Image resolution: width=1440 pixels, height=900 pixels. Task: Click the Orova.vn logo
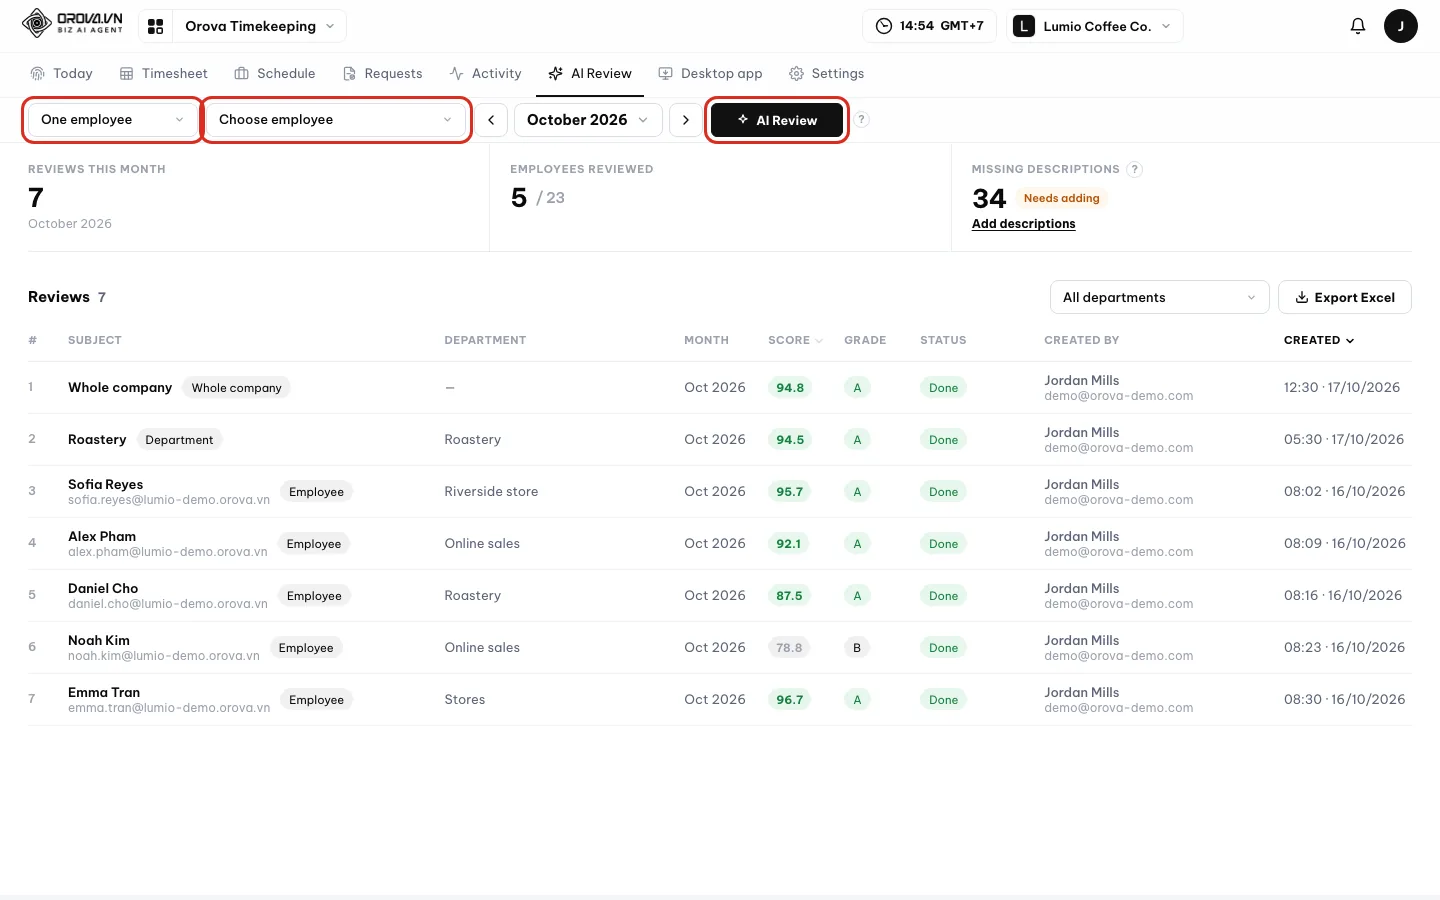point(72,23)
